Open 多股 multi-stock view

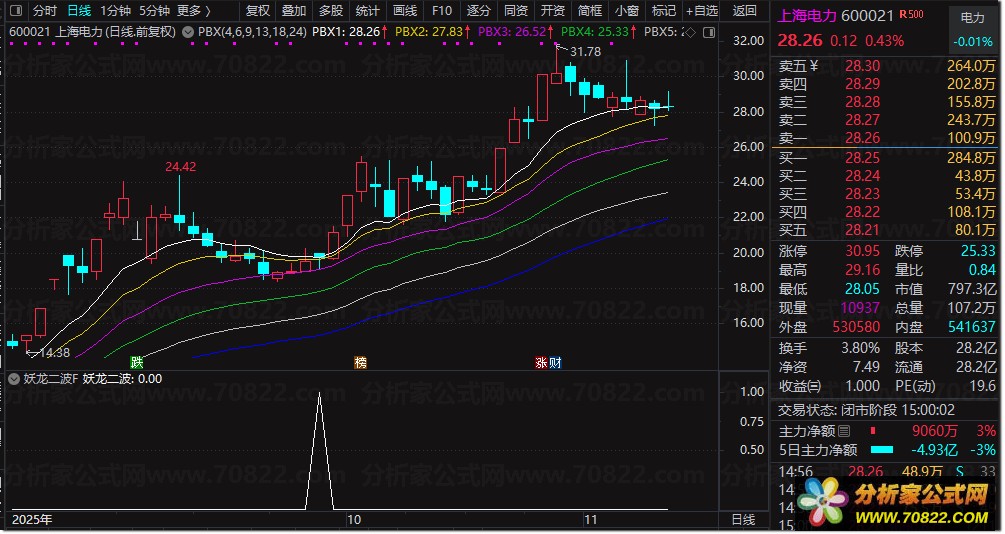(x=331, y=11)
